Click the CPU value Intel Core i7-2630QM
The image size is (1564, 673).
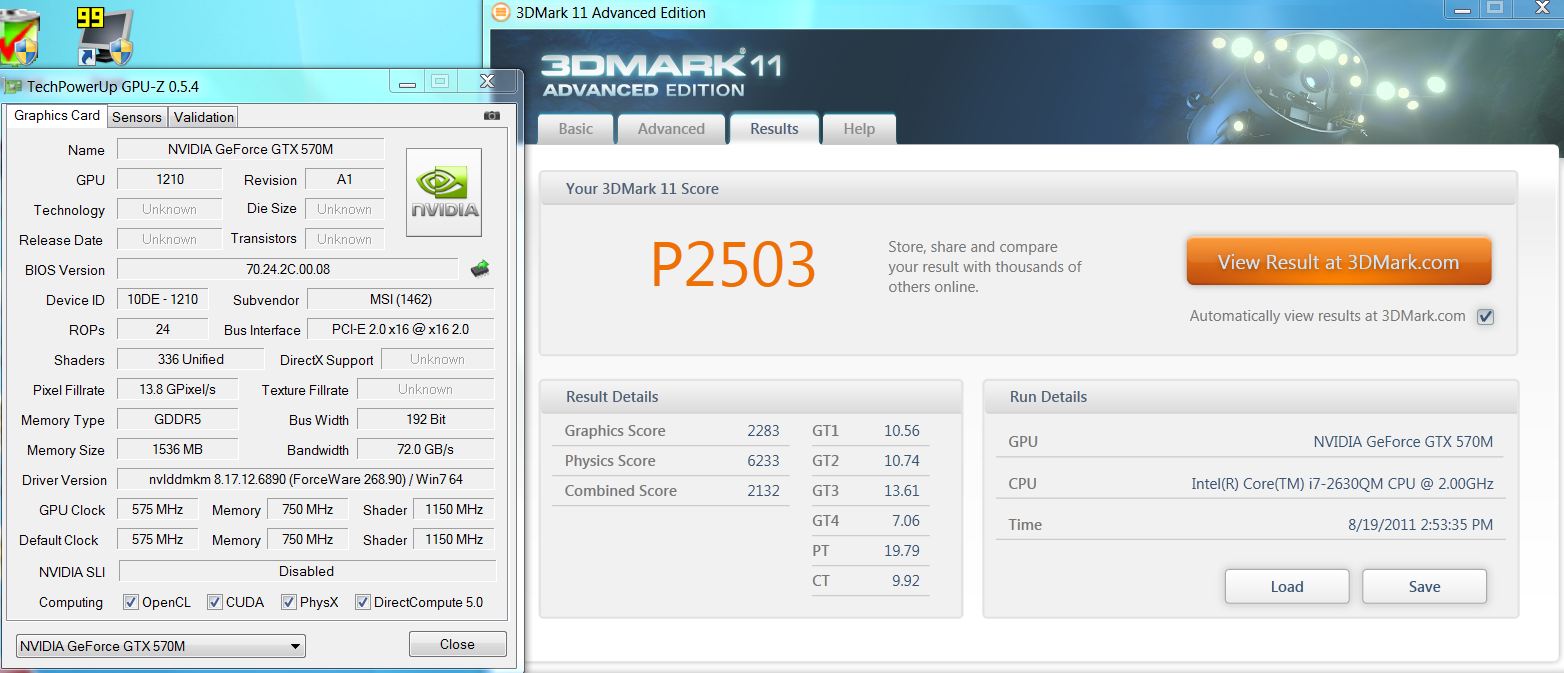point(1342,484)
